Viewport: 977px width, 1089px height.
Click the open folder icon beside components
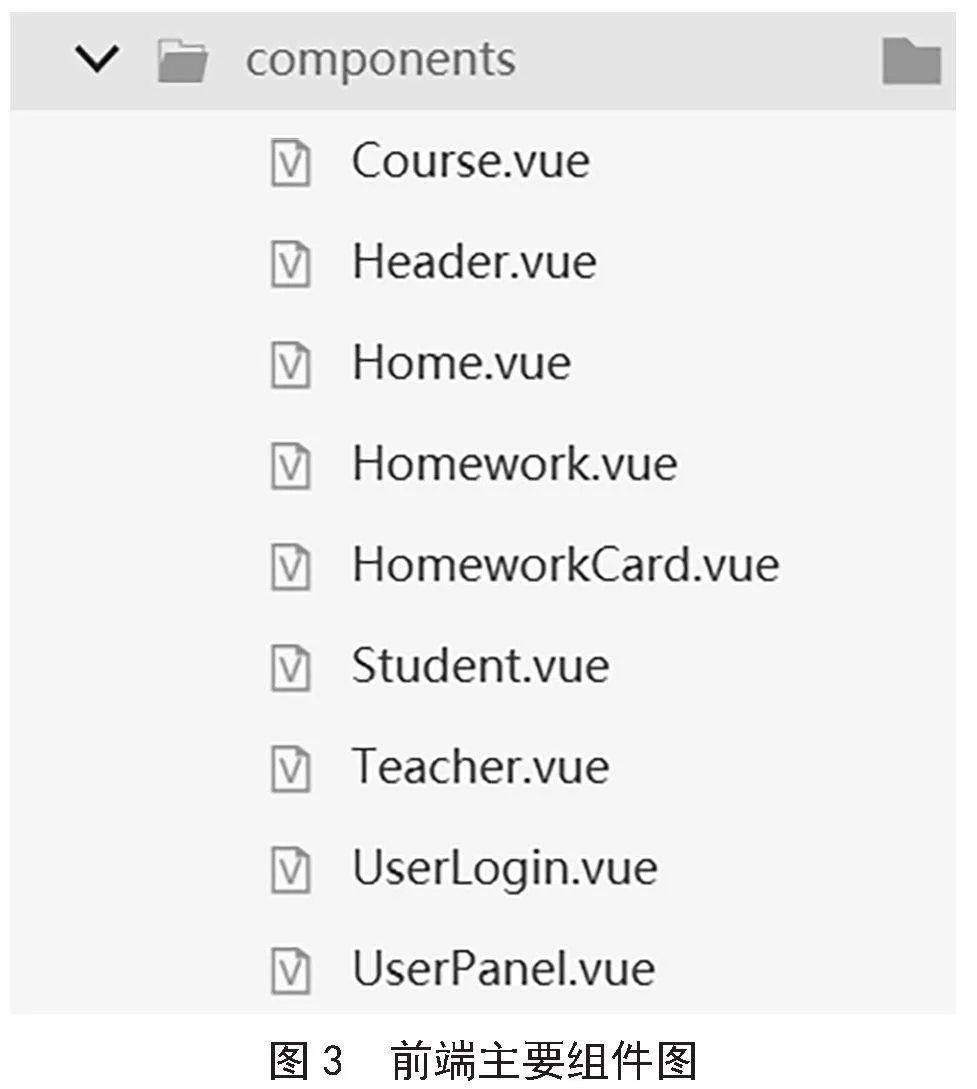click(x=182, y=61)
